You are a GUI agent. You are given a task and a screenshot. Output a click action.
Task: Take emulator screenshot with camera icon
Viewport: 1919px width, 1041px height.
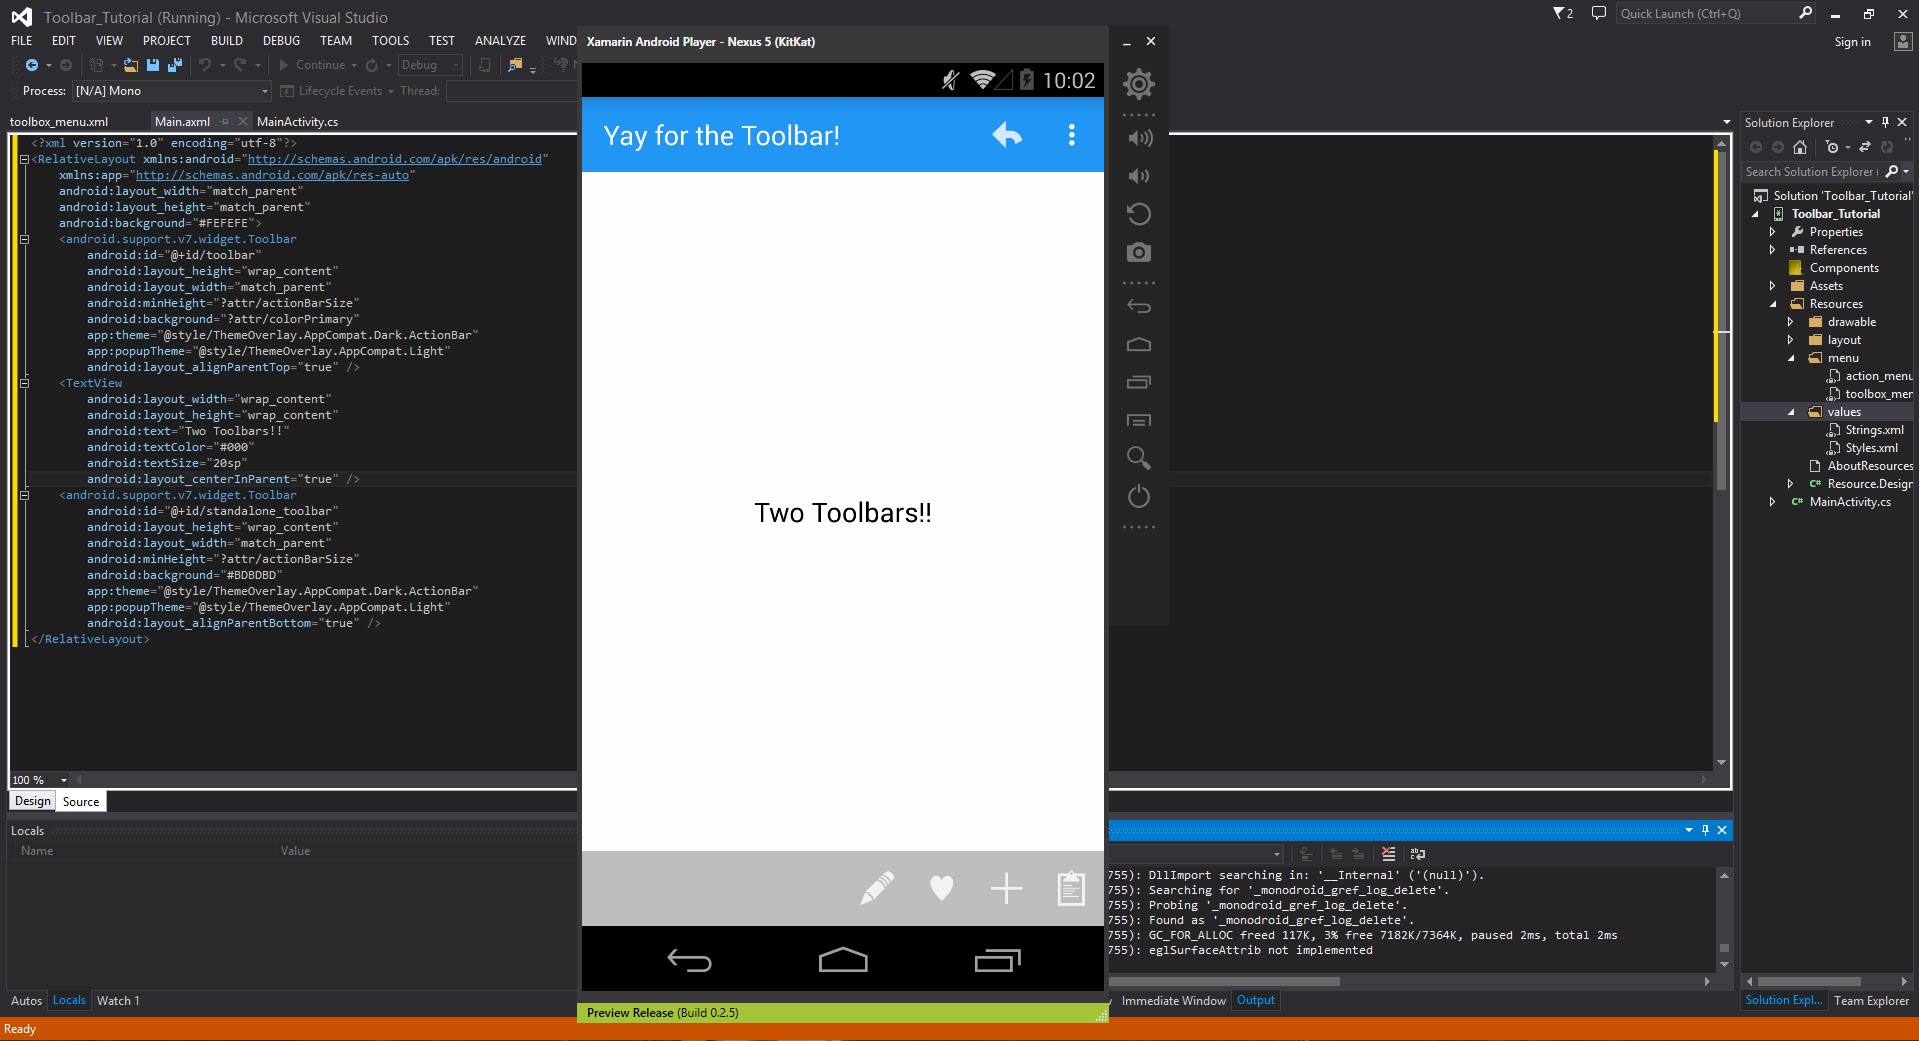click(x=1138, y=252)
